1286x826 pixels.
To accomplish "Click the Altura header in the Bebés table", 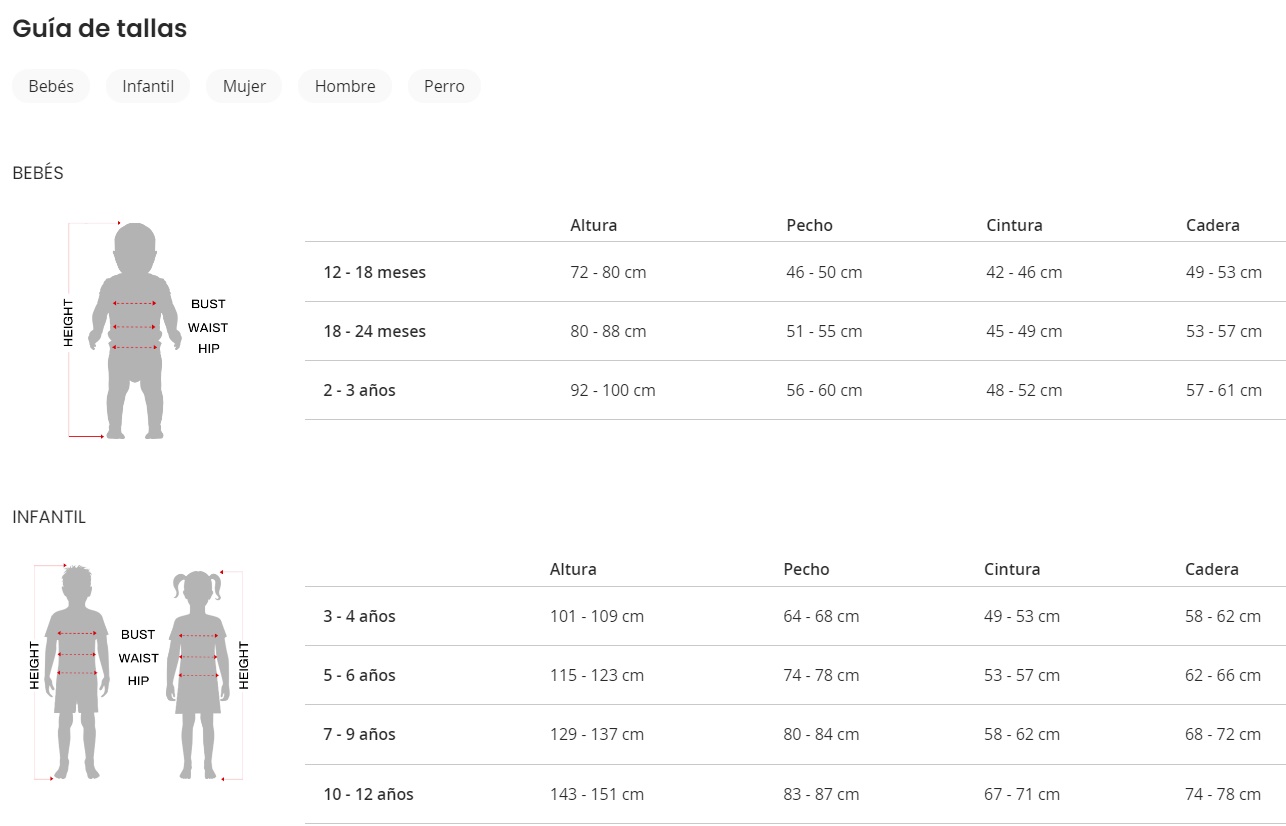I will [593, 225].
